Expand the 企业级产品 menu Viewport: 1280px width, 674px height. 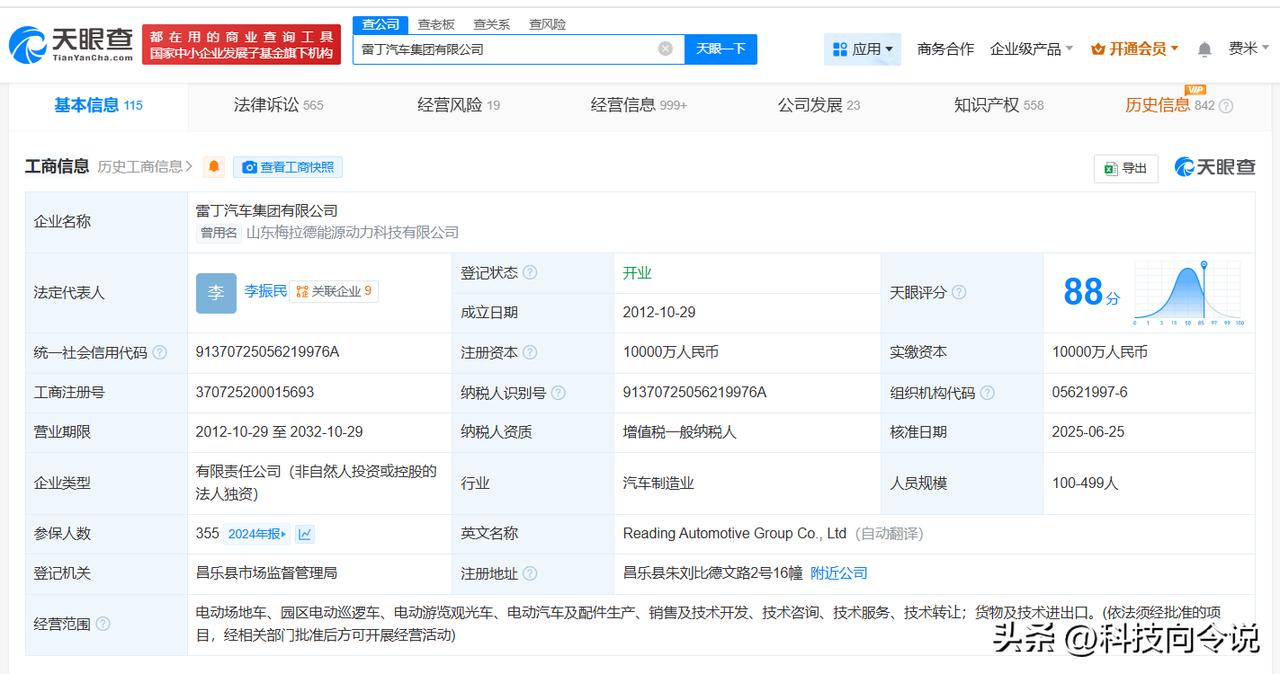(x=1031, y=49)
